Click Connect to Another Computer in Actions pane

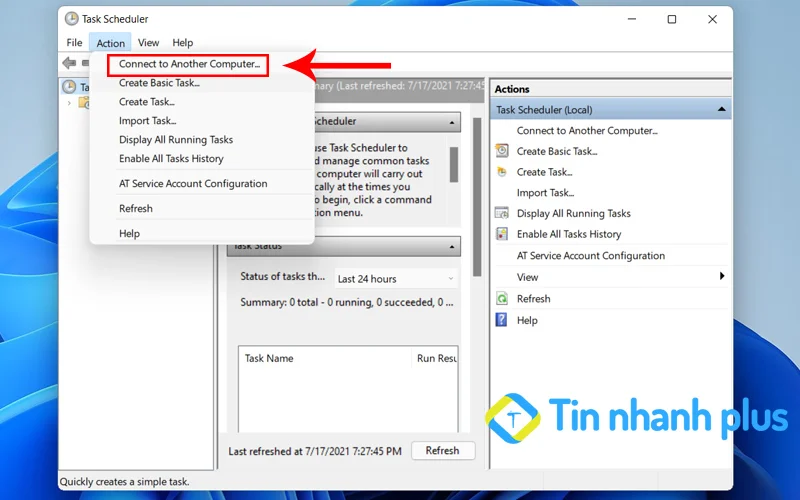click(x=587, y=131)
